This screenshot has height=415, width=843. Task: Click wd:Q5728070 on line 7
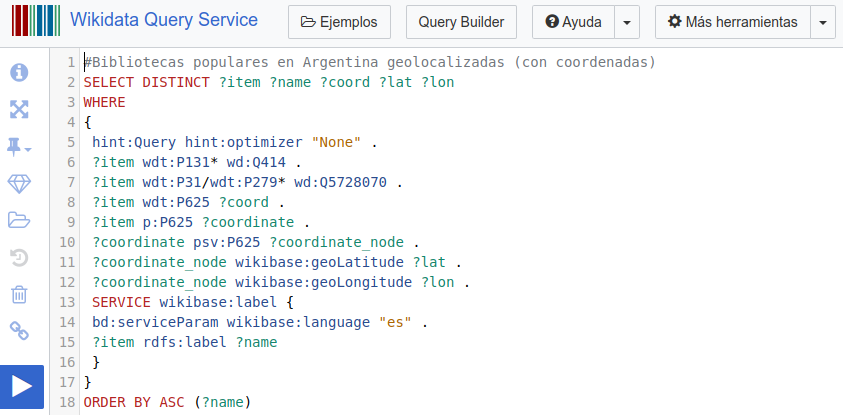340,182
